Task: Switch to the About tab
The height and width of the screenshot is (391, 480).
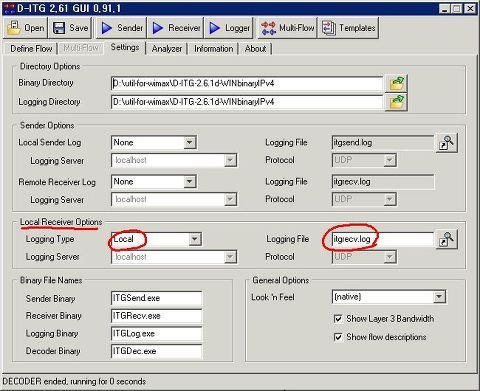Action: pos(255,49)
